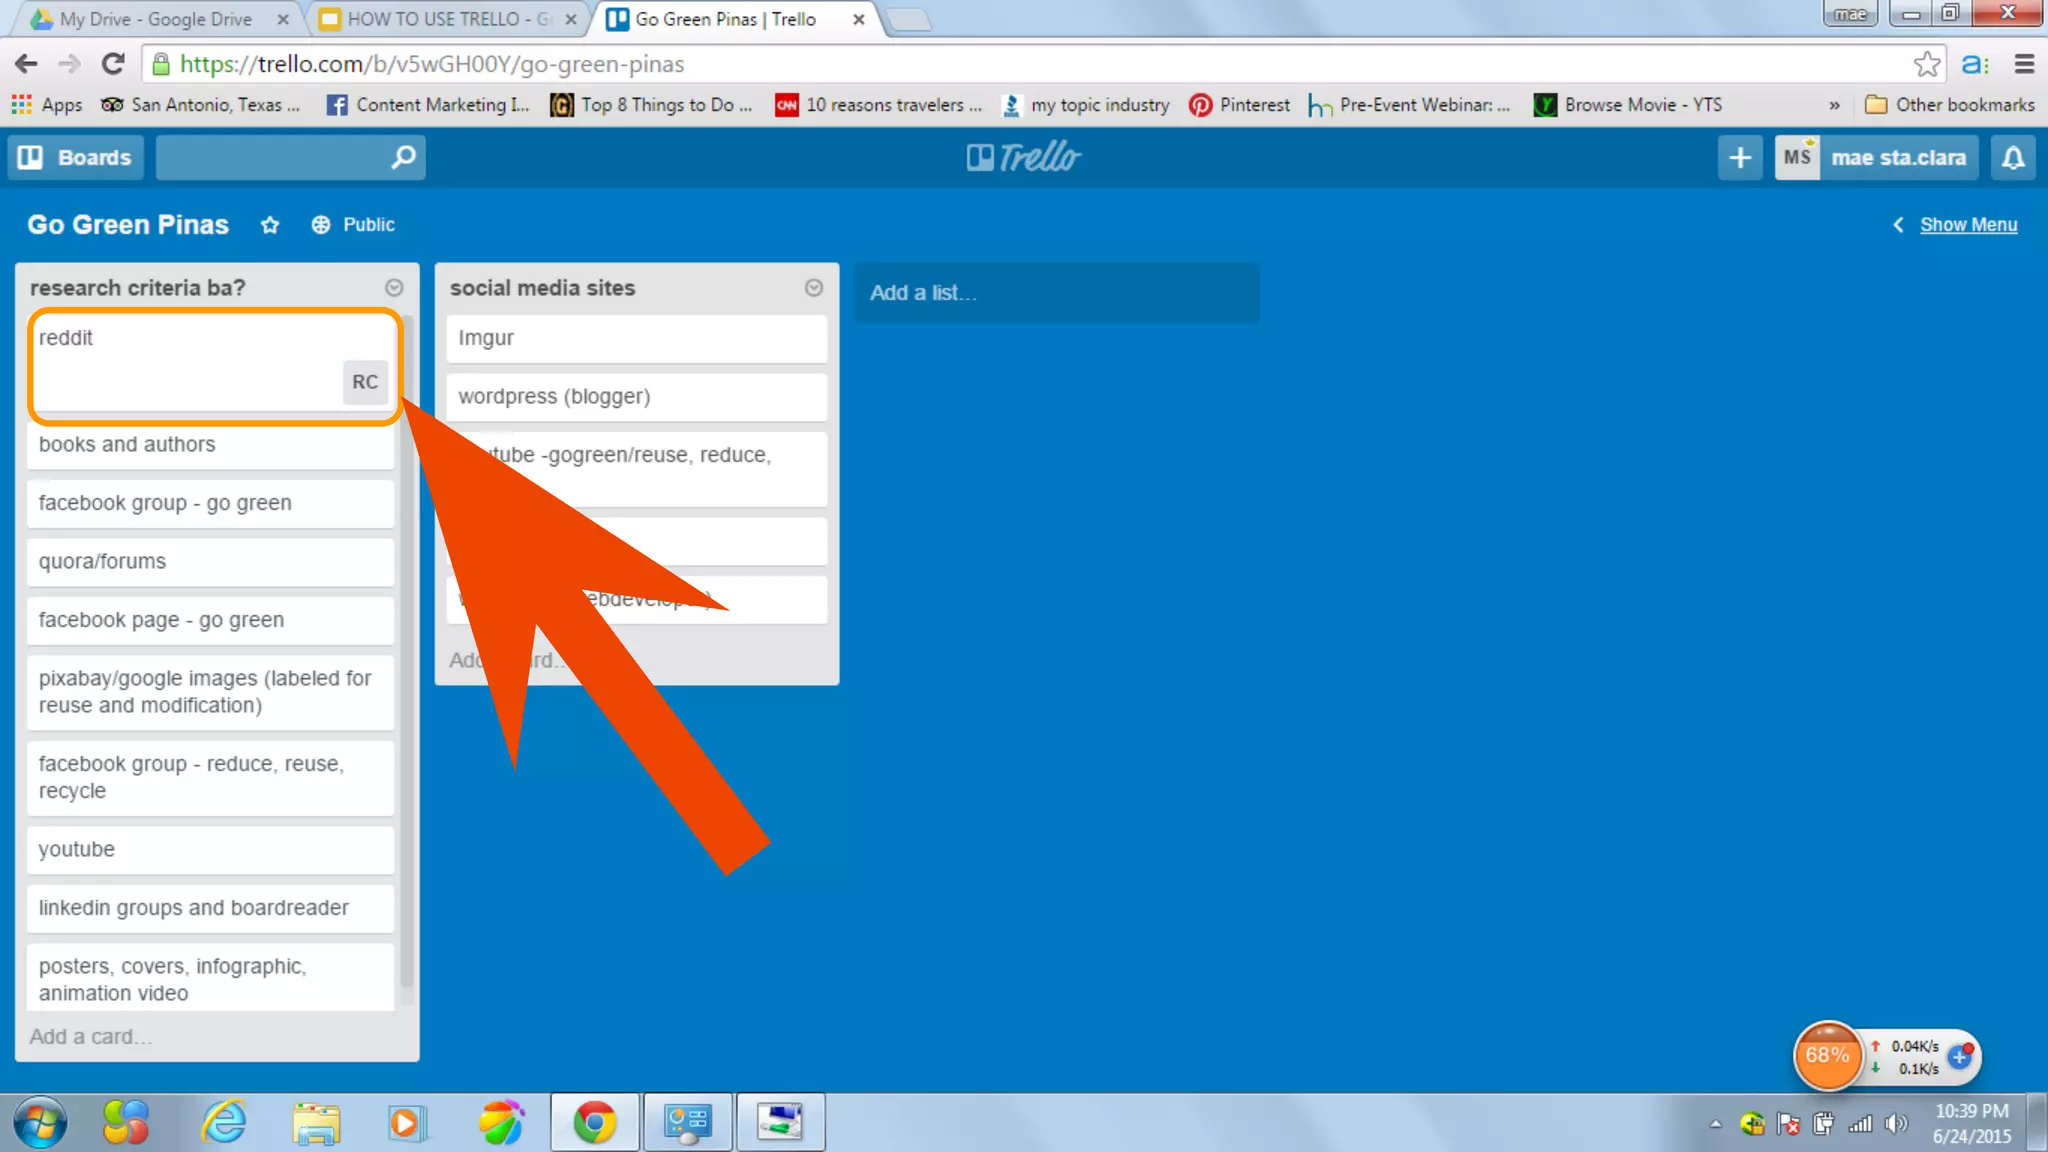Open the notifications bell

(2013, 158)
